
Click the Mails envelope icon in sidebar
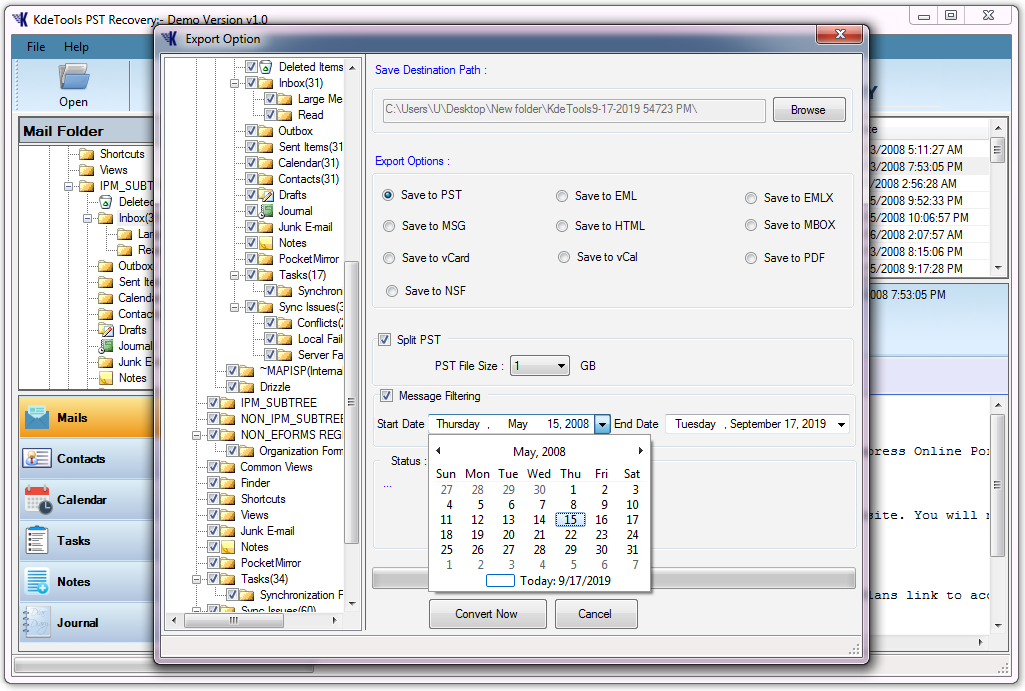pyautogui.click(x=37, y=417)
